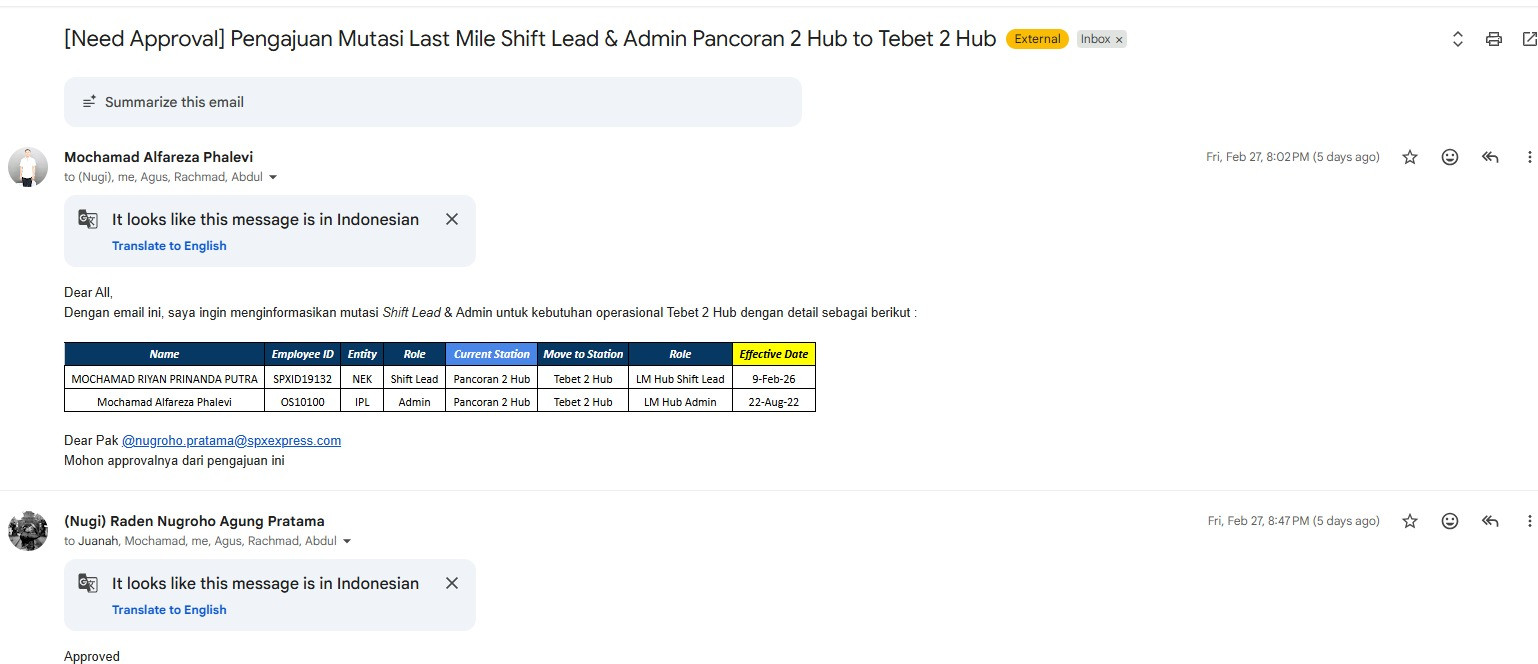Add emoji reaction to Nugroho's message
Image resolution: width=1538 pixels, height=664 pixels.
pos(1450,521)
